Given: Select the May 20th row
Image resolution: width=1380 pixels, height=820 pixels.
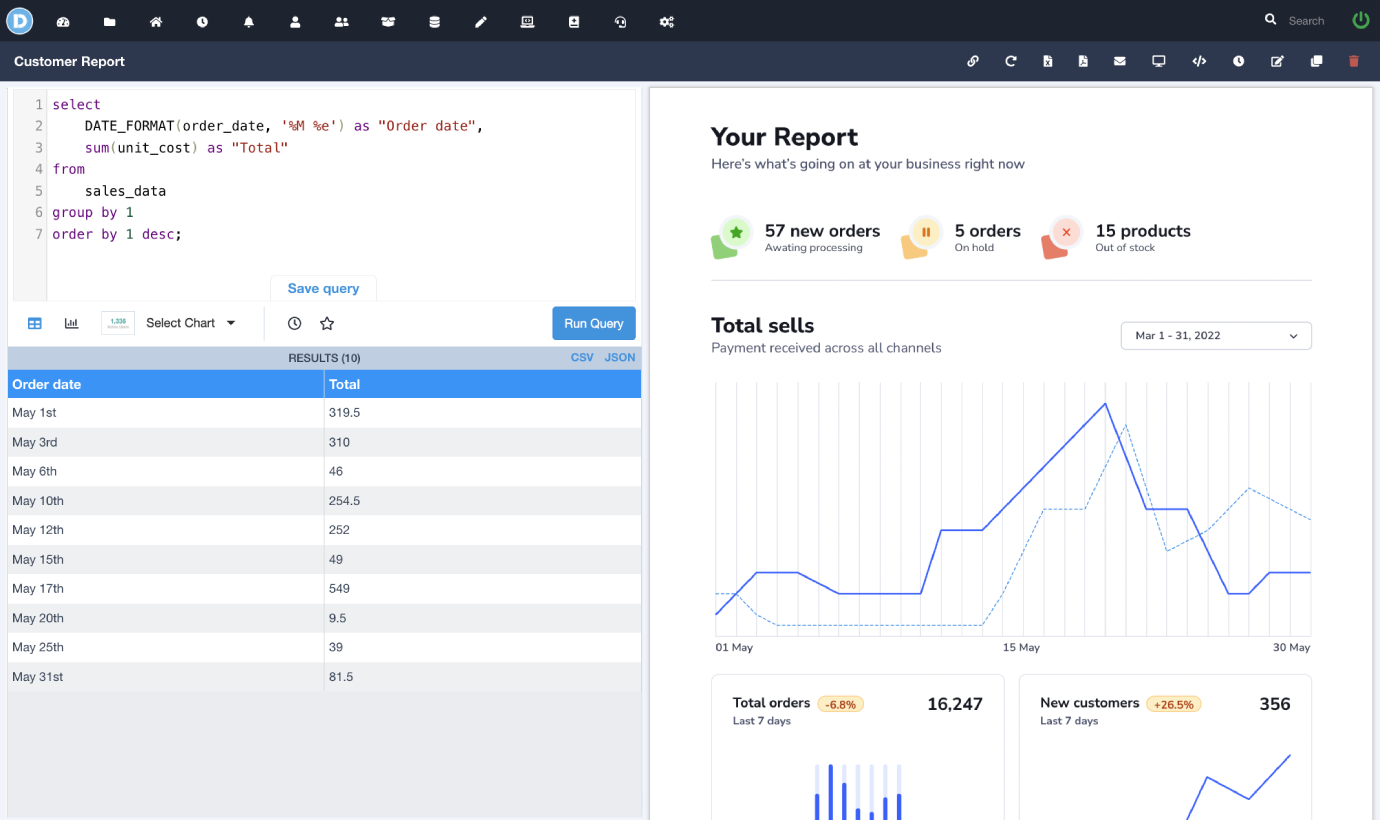Looking at the screenshot, I should tap(324, 618).
